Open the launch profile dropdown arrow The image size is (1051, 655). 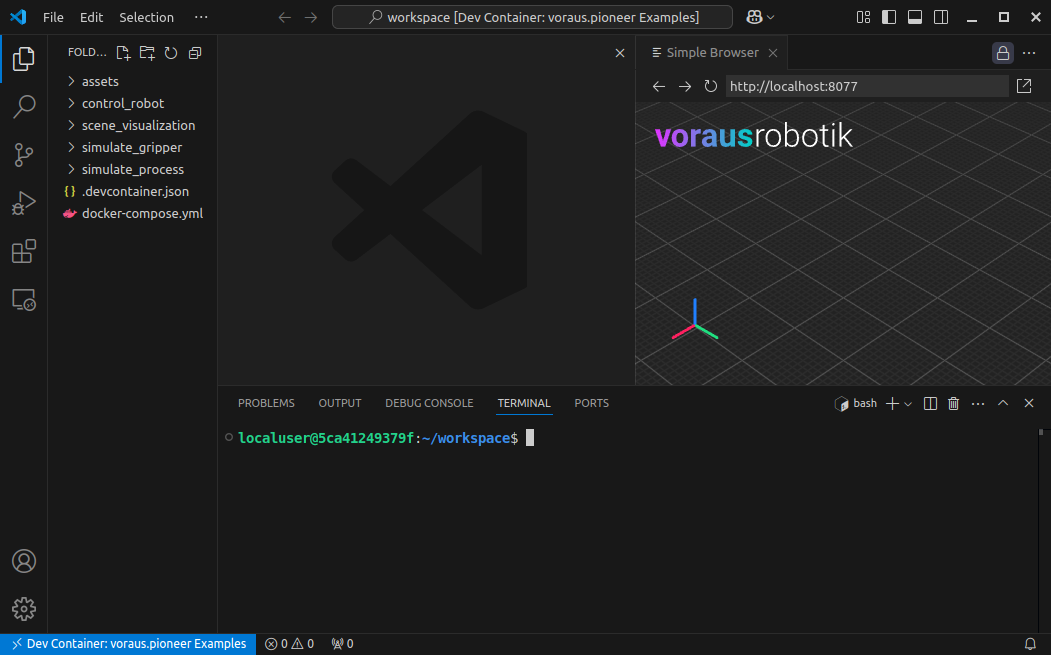tap(908, 404)
